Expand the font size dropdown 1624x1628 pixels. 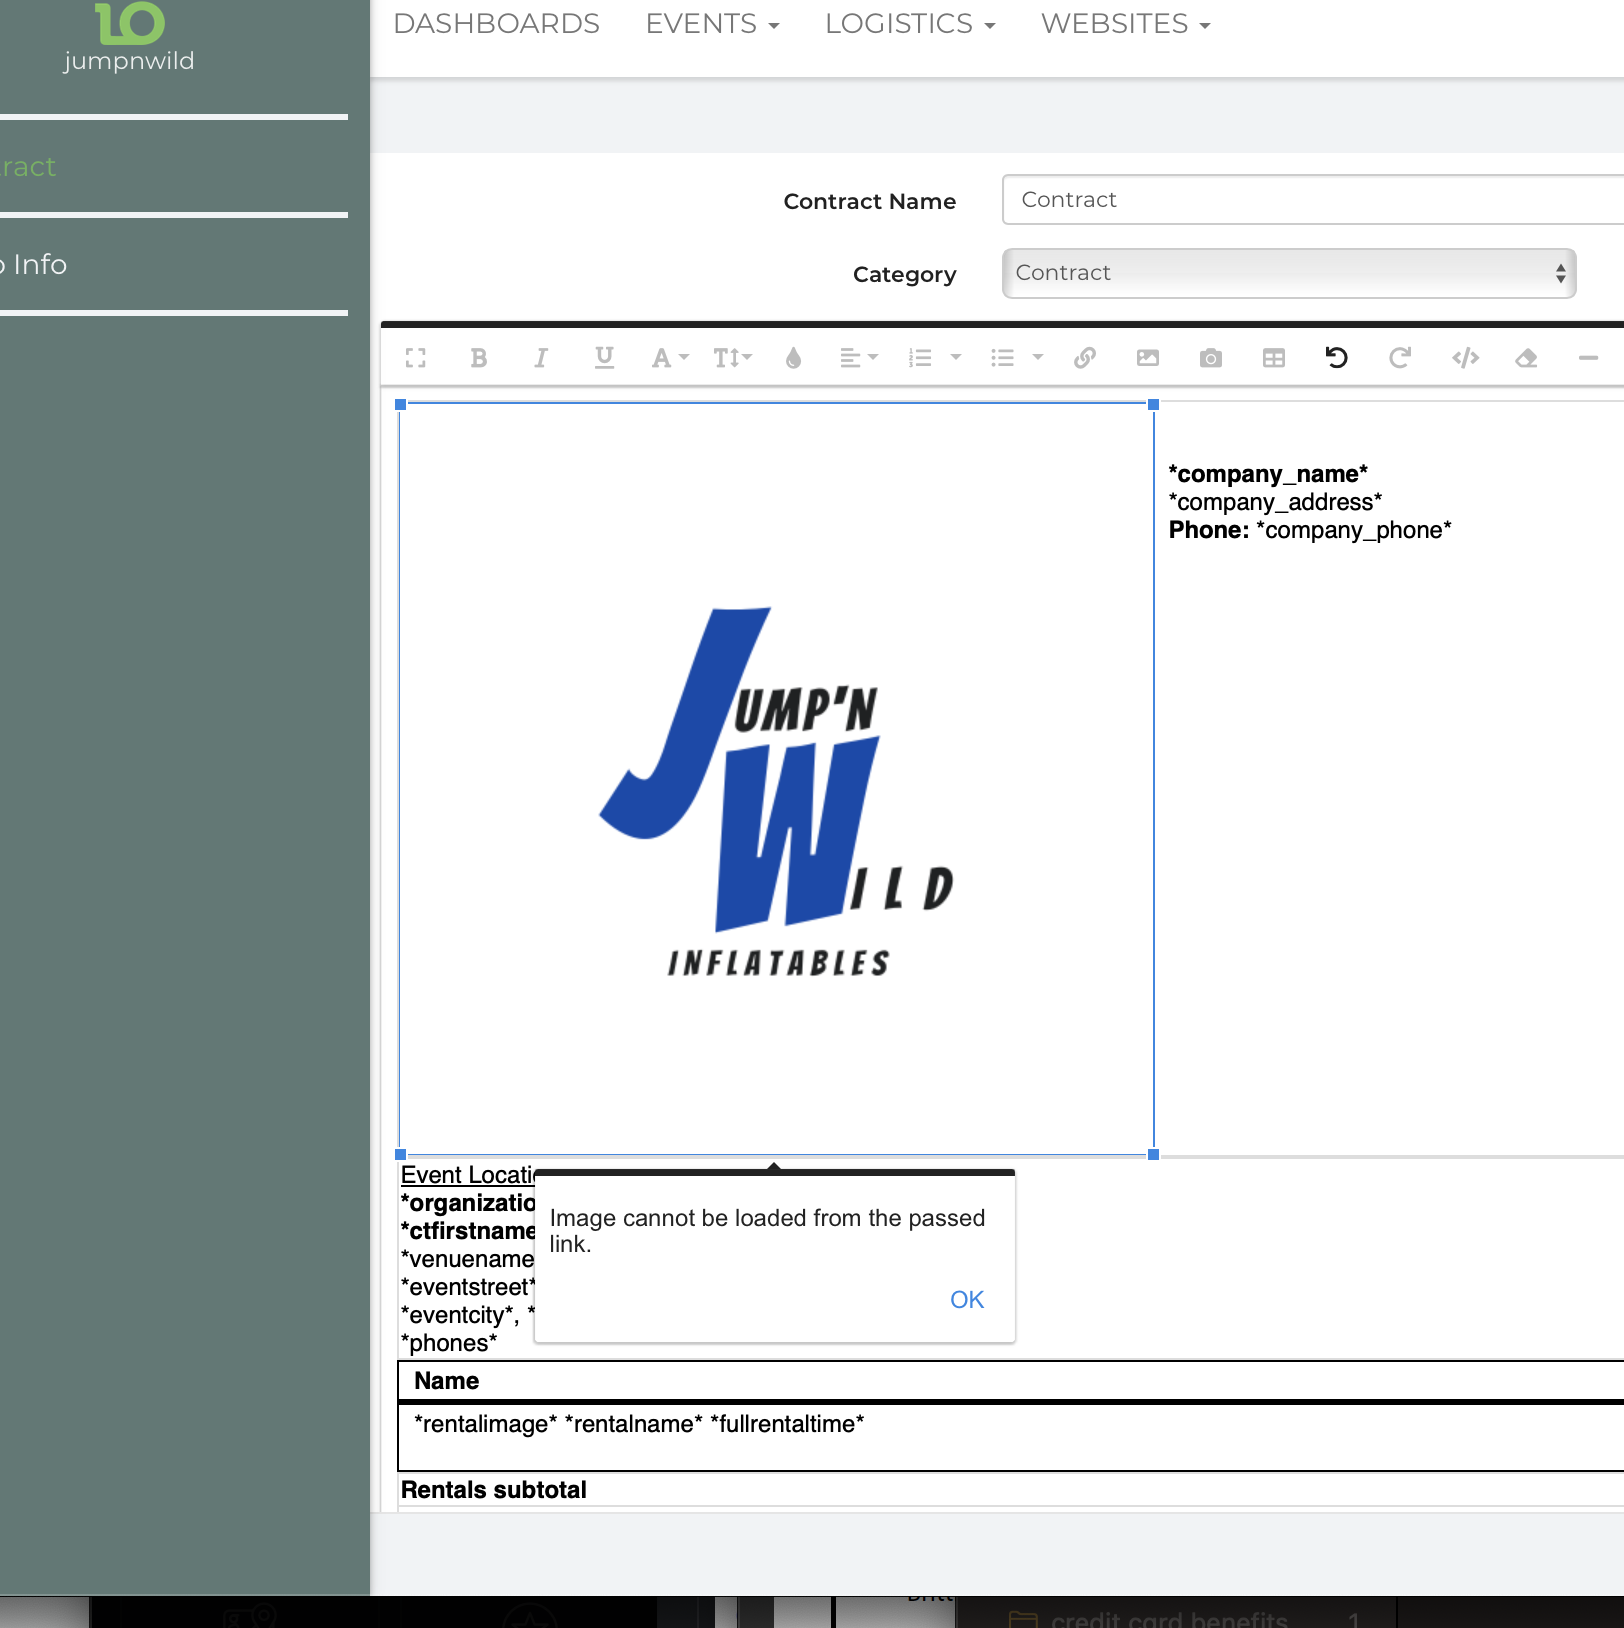pyautogui.click(x=732, y=358)
